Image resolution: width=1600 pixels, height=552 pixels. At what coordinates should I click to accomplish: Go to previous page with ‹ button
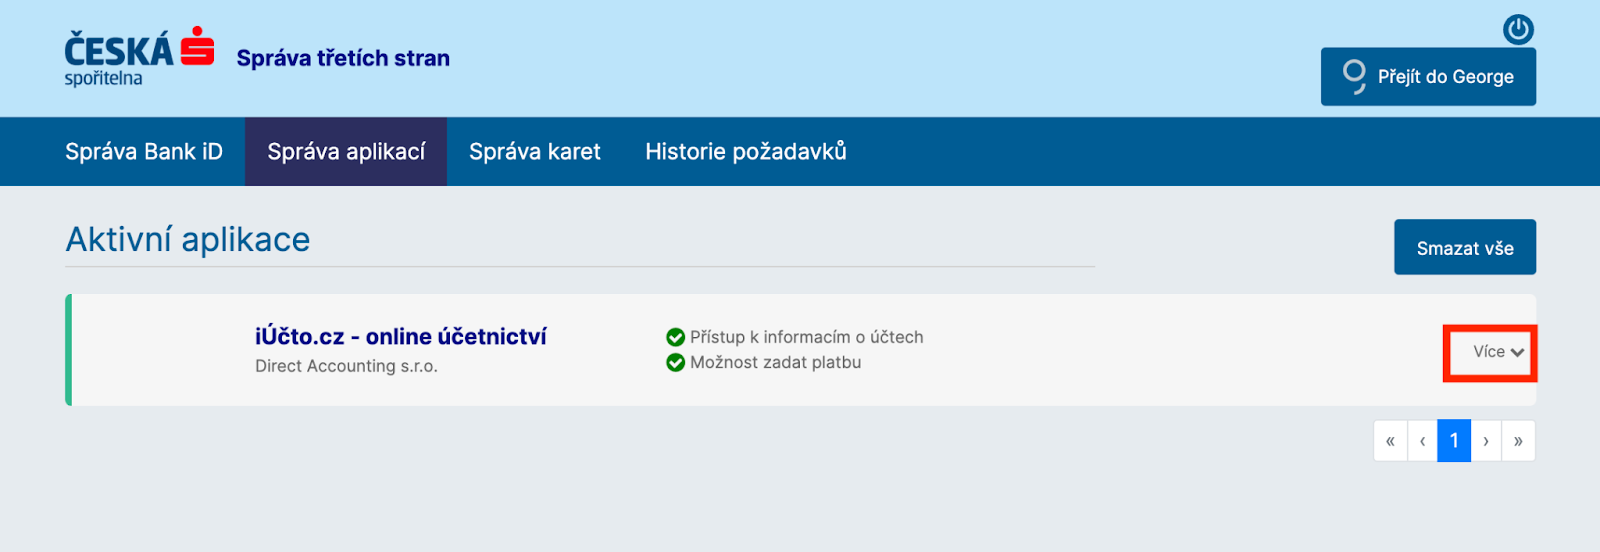tap(1422, 441)
